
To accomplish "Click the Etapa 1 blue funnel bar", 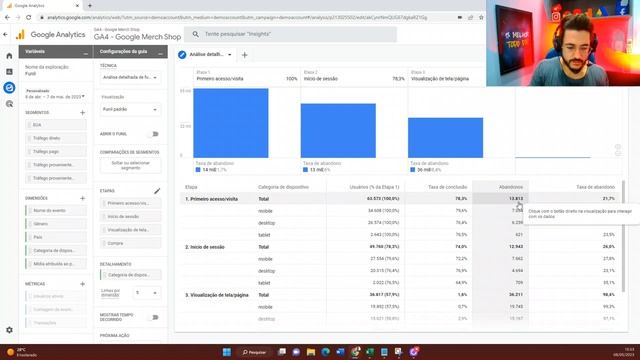I will (x=231, y=123).
